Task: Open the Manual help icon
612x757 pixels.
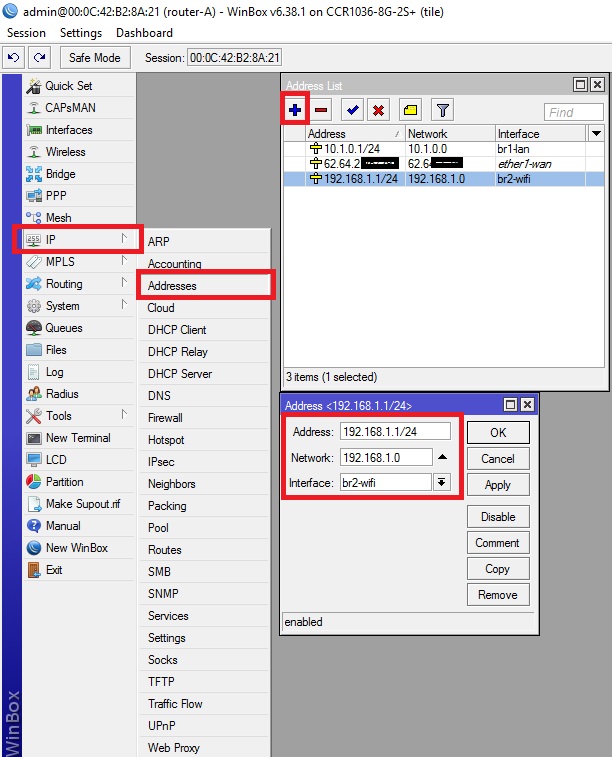Action: coord(34,526)
